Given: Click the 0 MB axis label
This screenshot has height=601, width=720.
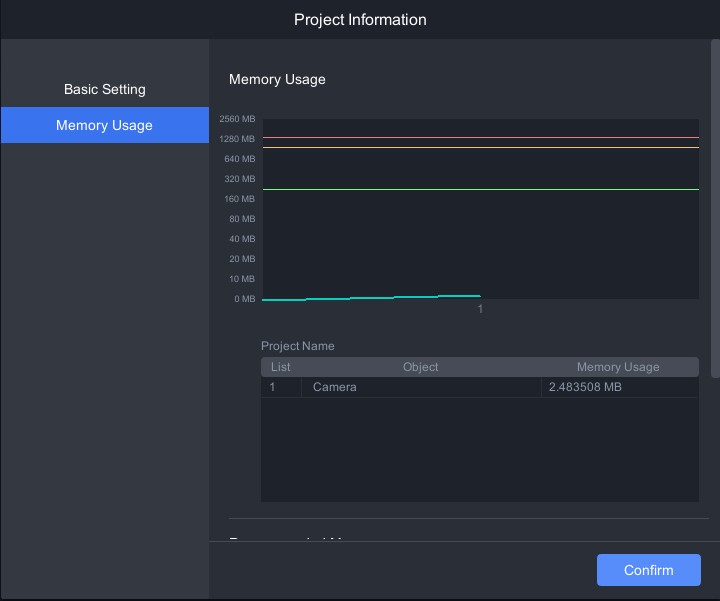Looking at the screenshot, I should click(244, 299).
